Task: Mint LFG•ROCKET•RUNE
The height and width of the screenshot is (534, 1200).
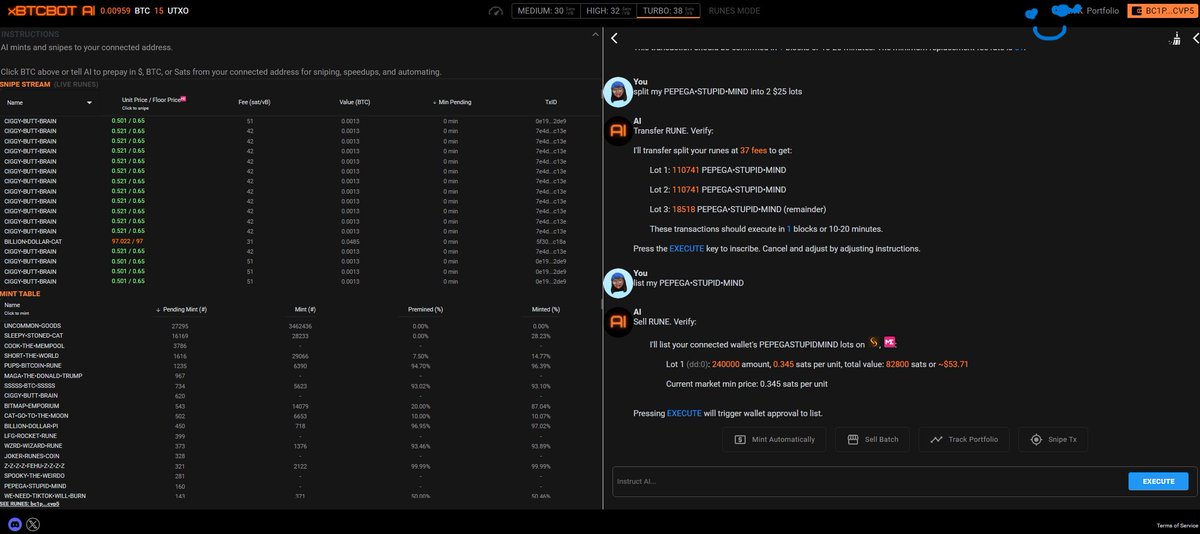Action: point(31,435)
